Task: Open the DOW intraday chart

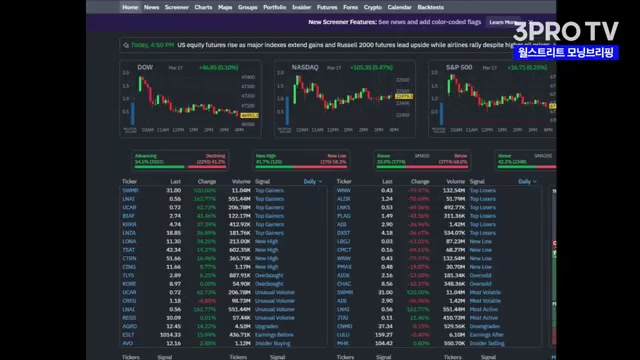Action: (x=190, y=99)
